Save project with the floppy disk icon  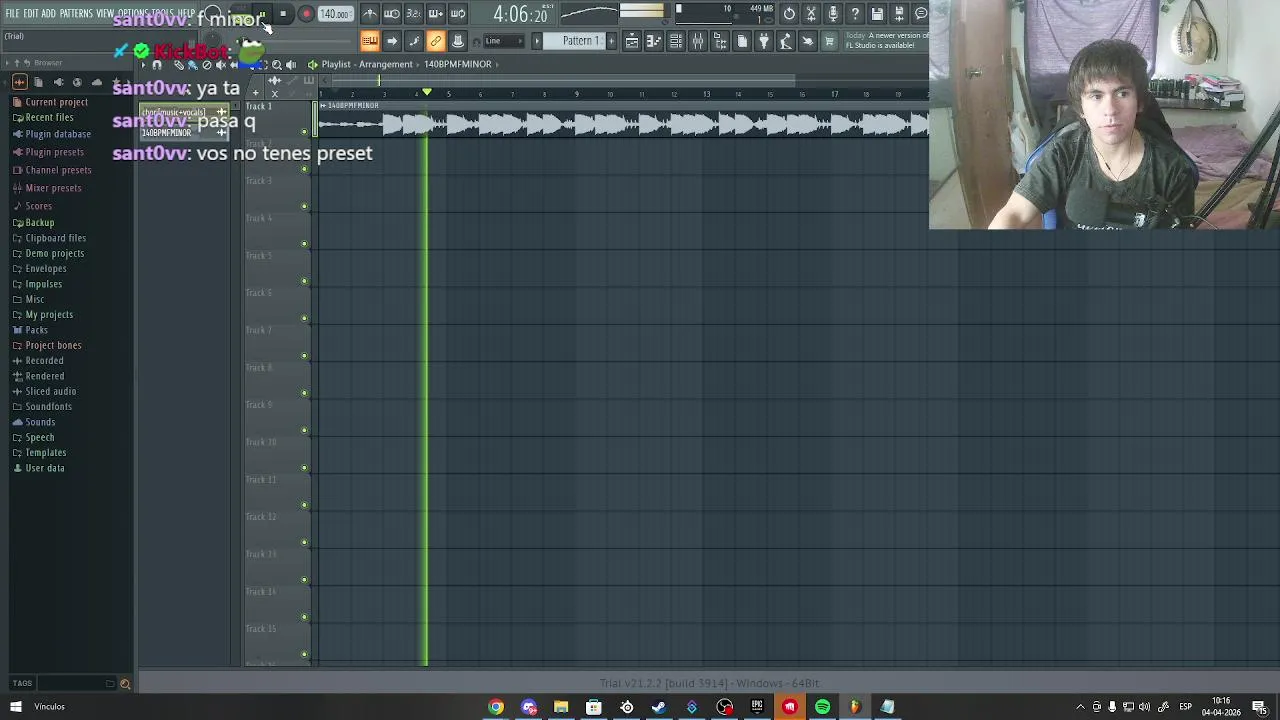click(x=877, y=14)
